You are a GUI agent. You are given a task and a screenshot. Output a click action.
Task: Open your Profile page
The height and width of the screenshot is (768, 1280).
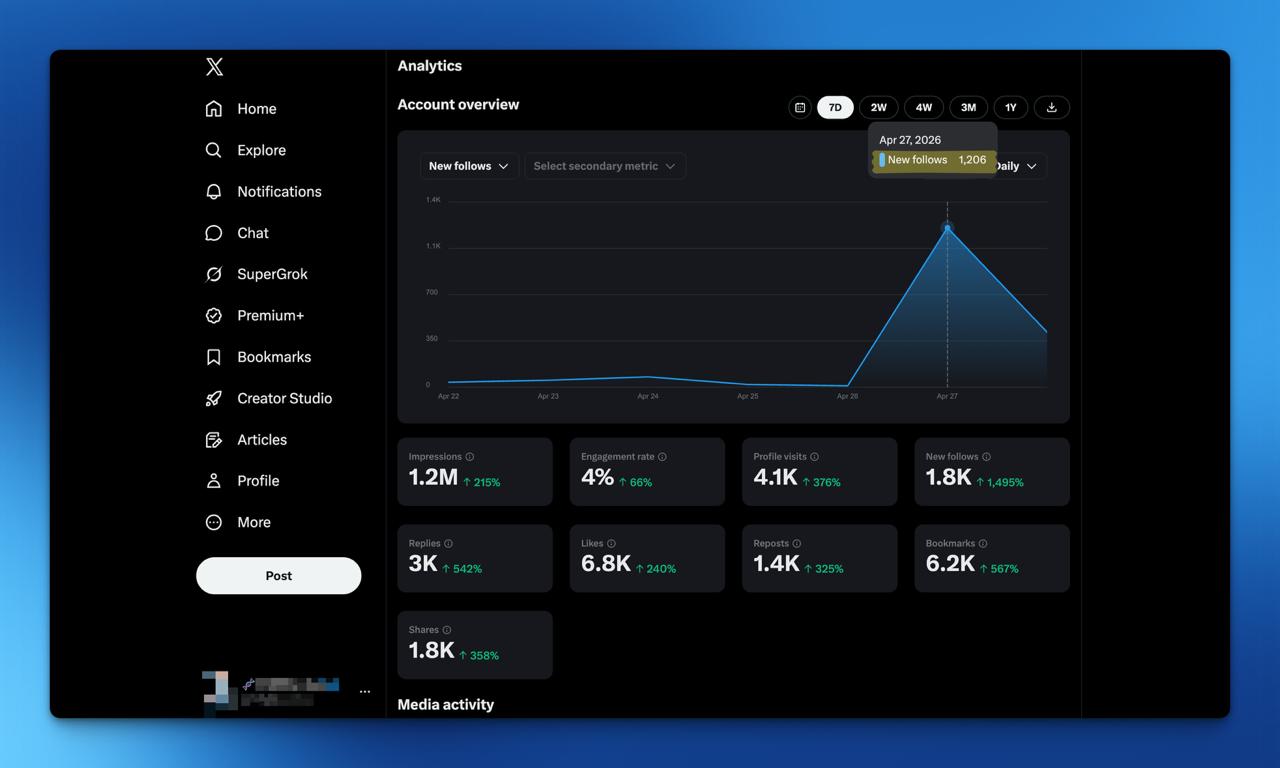(x=257, y=480)
